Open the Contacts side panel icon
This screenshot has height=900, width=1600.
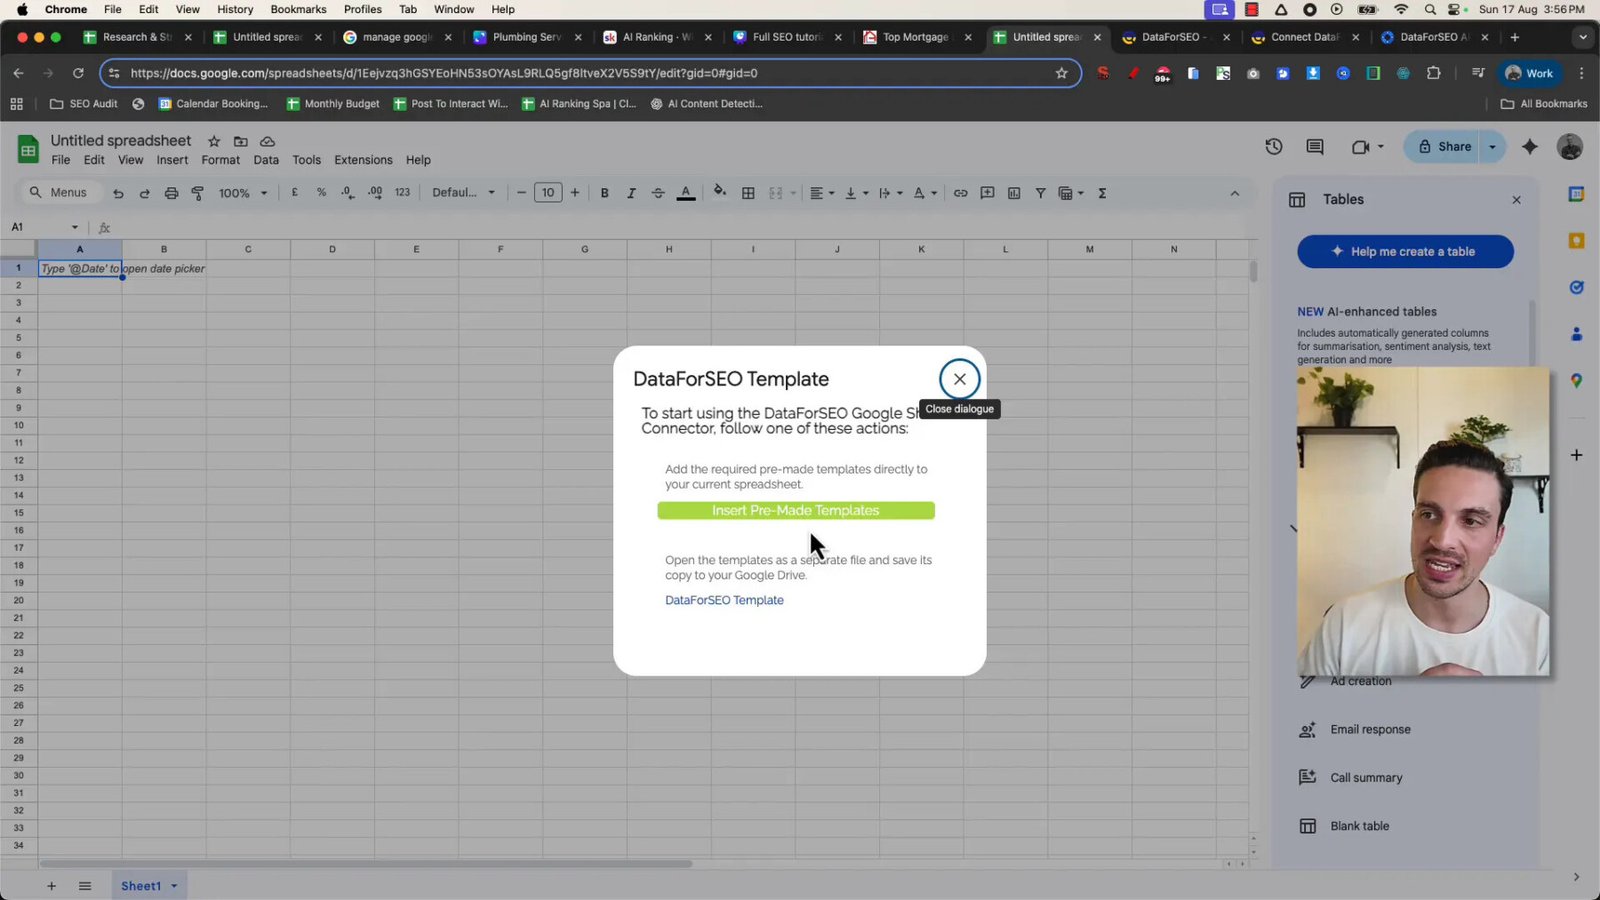pyautogui.click(x=1576, y=334)
